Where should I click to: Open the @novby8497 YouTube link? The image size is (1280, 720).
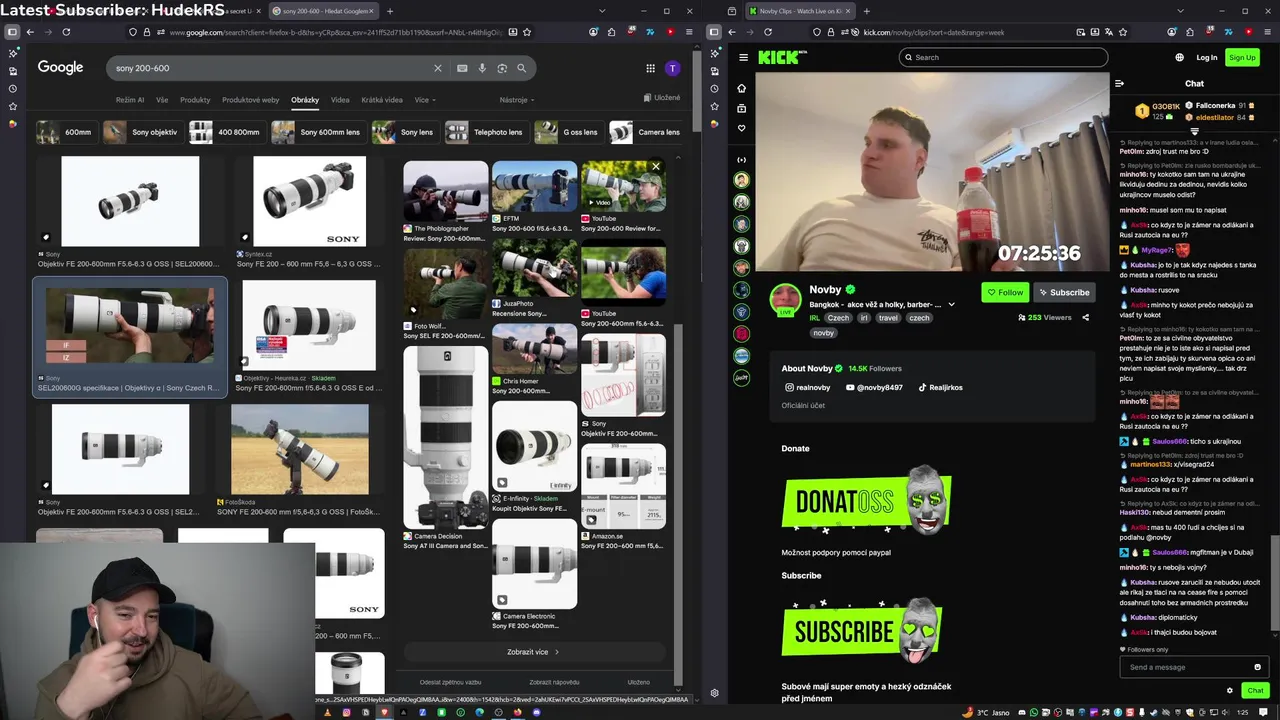[874, 387]
